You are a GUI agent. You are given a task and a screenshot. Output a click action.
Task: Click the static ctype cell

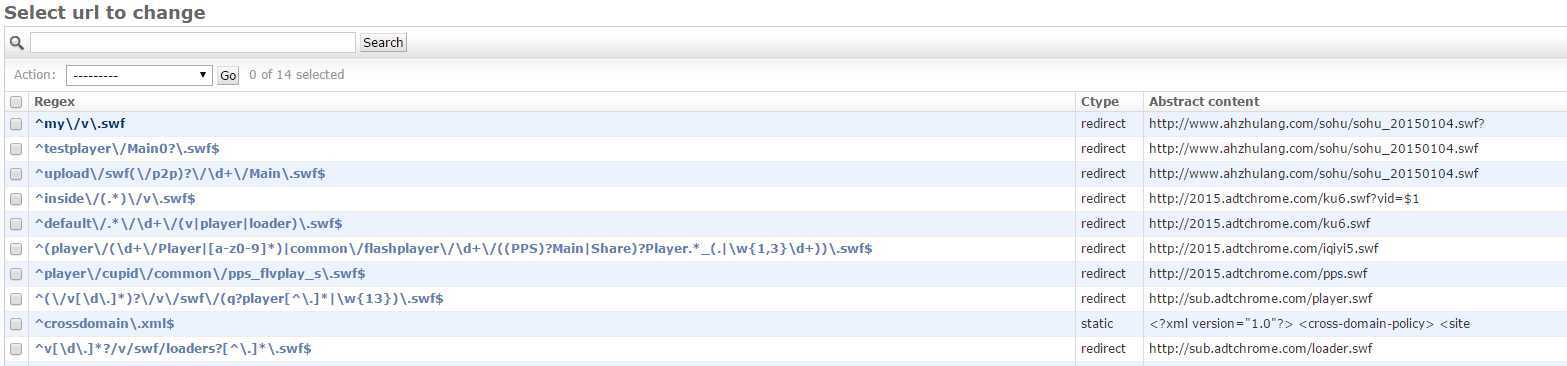point(1097,323)
